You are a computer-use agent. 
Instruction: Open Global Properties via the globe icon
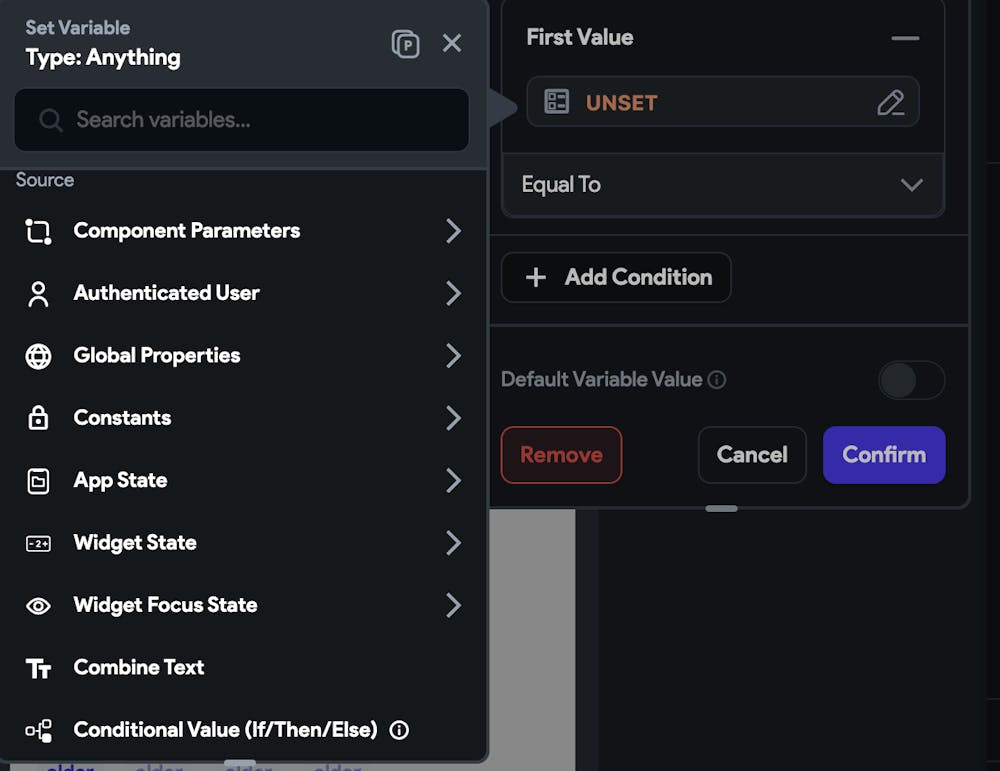[38, 355]
